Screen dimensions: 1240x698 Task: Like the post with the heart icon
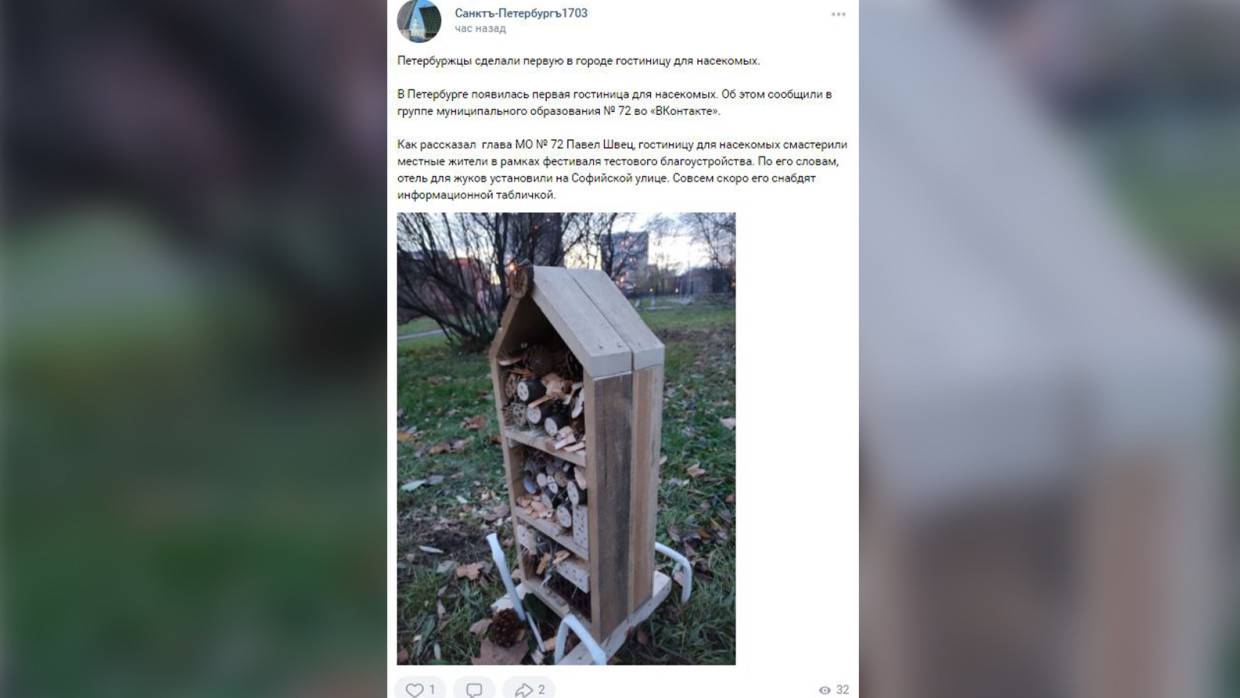414,690
